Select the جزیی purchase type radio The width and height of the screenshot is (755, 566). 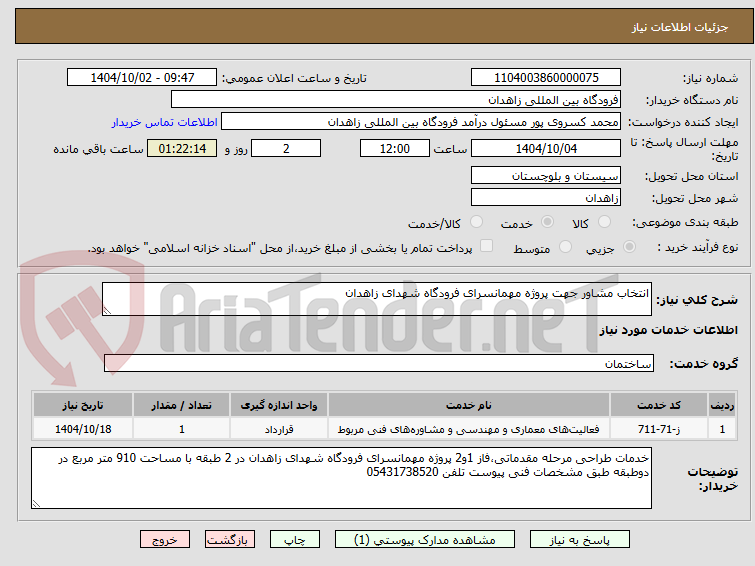(629, 247)
